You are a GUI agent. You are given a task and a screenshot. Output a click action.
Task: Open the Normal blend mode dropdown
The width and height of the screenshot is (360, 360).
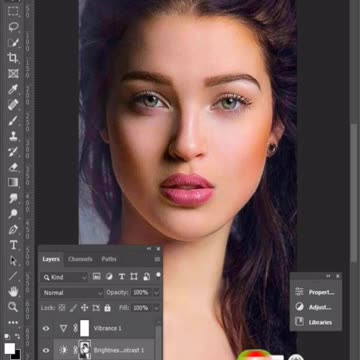click(x=72, y=293)
